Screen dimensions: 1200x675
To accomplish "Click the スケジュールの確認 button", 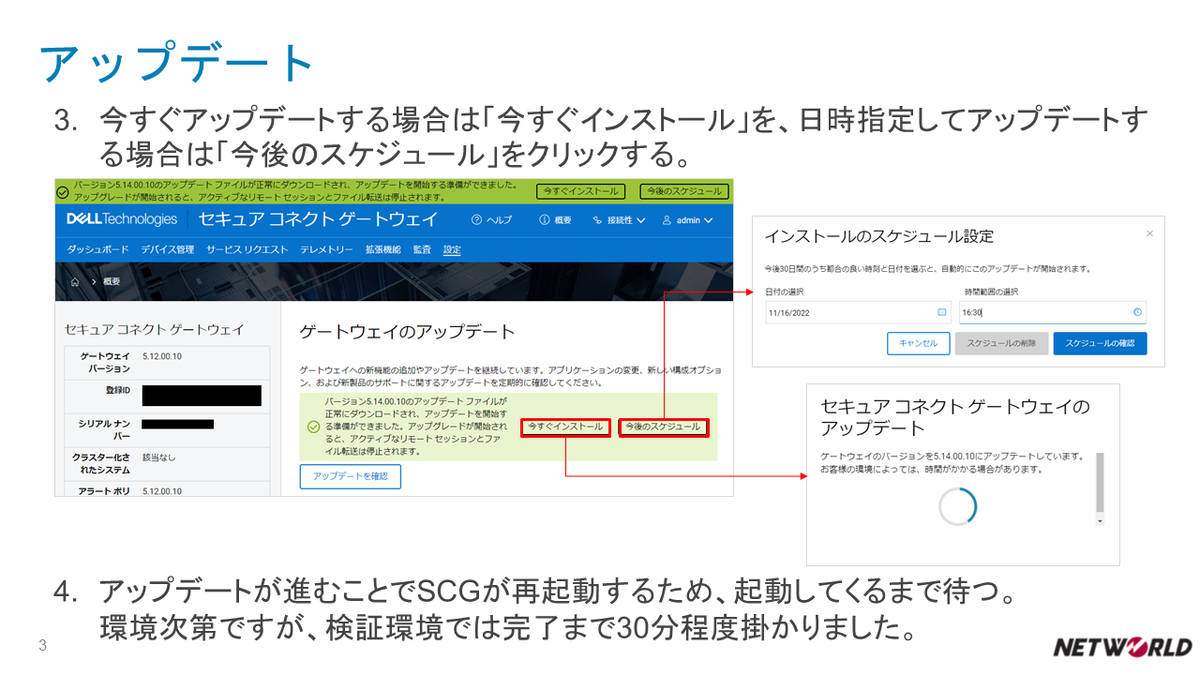I will [x=1100, y=343].
